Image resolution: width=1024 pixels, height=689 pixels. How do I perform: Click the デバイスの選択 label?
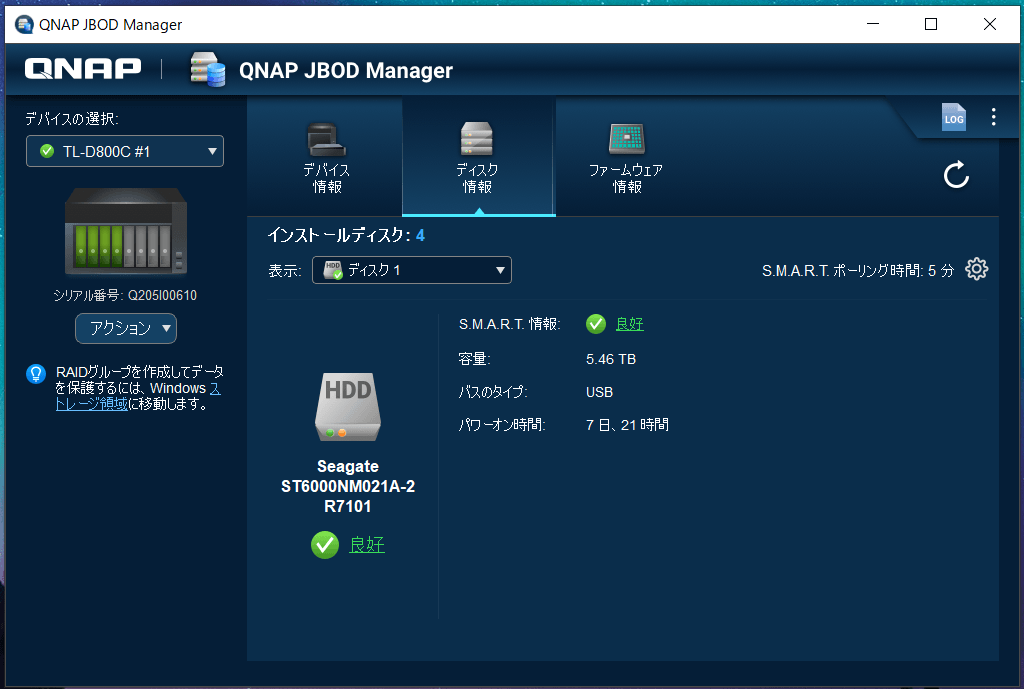coord(72,119)
